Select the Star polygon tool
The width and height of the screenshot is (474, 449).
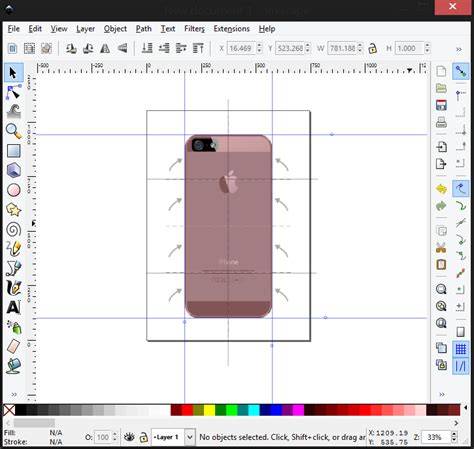(x=13, y=210)
